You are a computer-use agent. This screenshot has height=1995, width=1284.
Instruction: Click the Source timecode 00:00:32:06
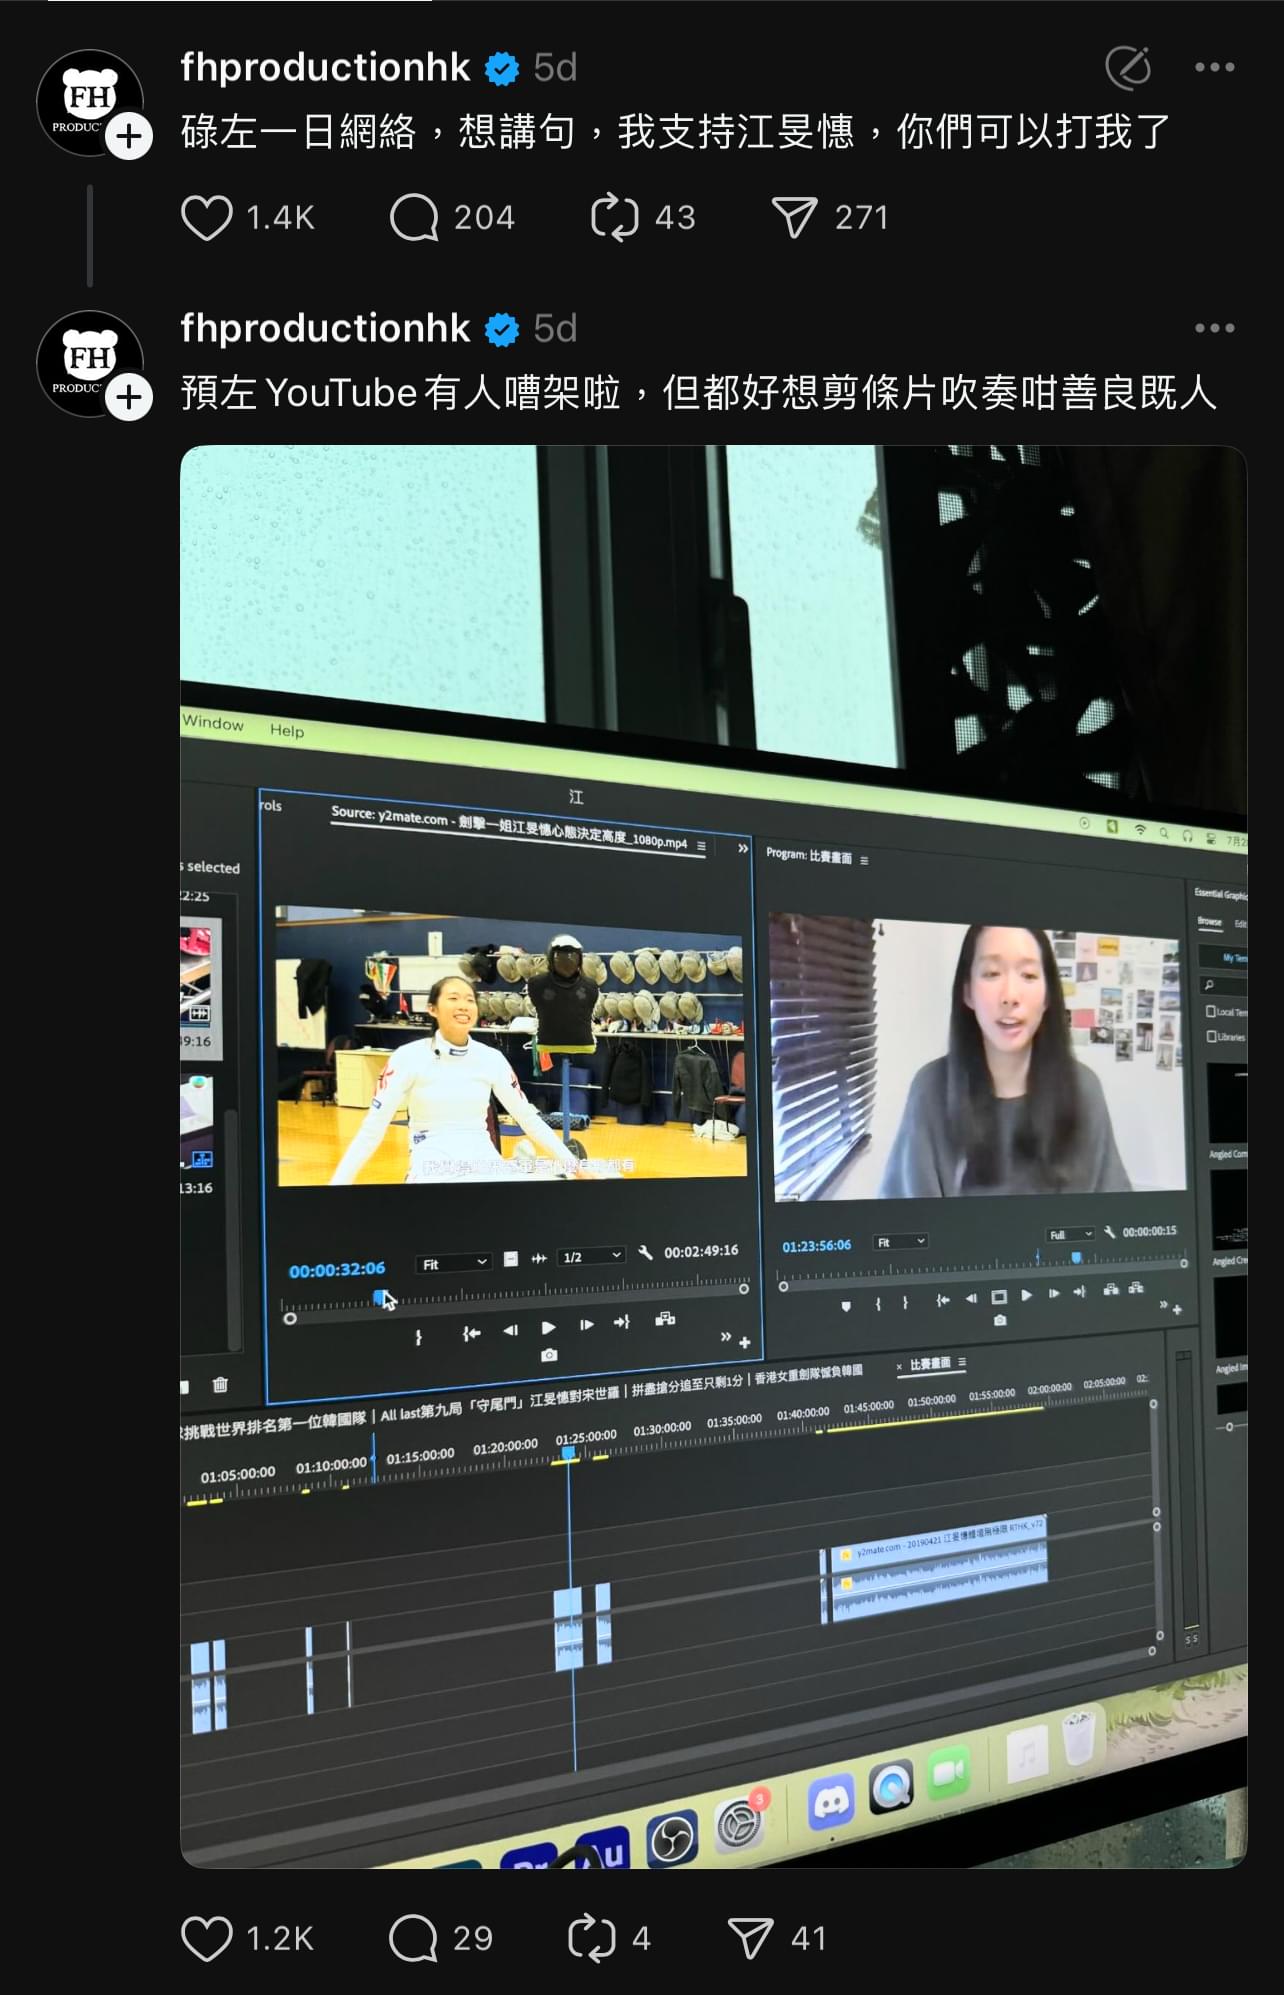coord(337,1270)
